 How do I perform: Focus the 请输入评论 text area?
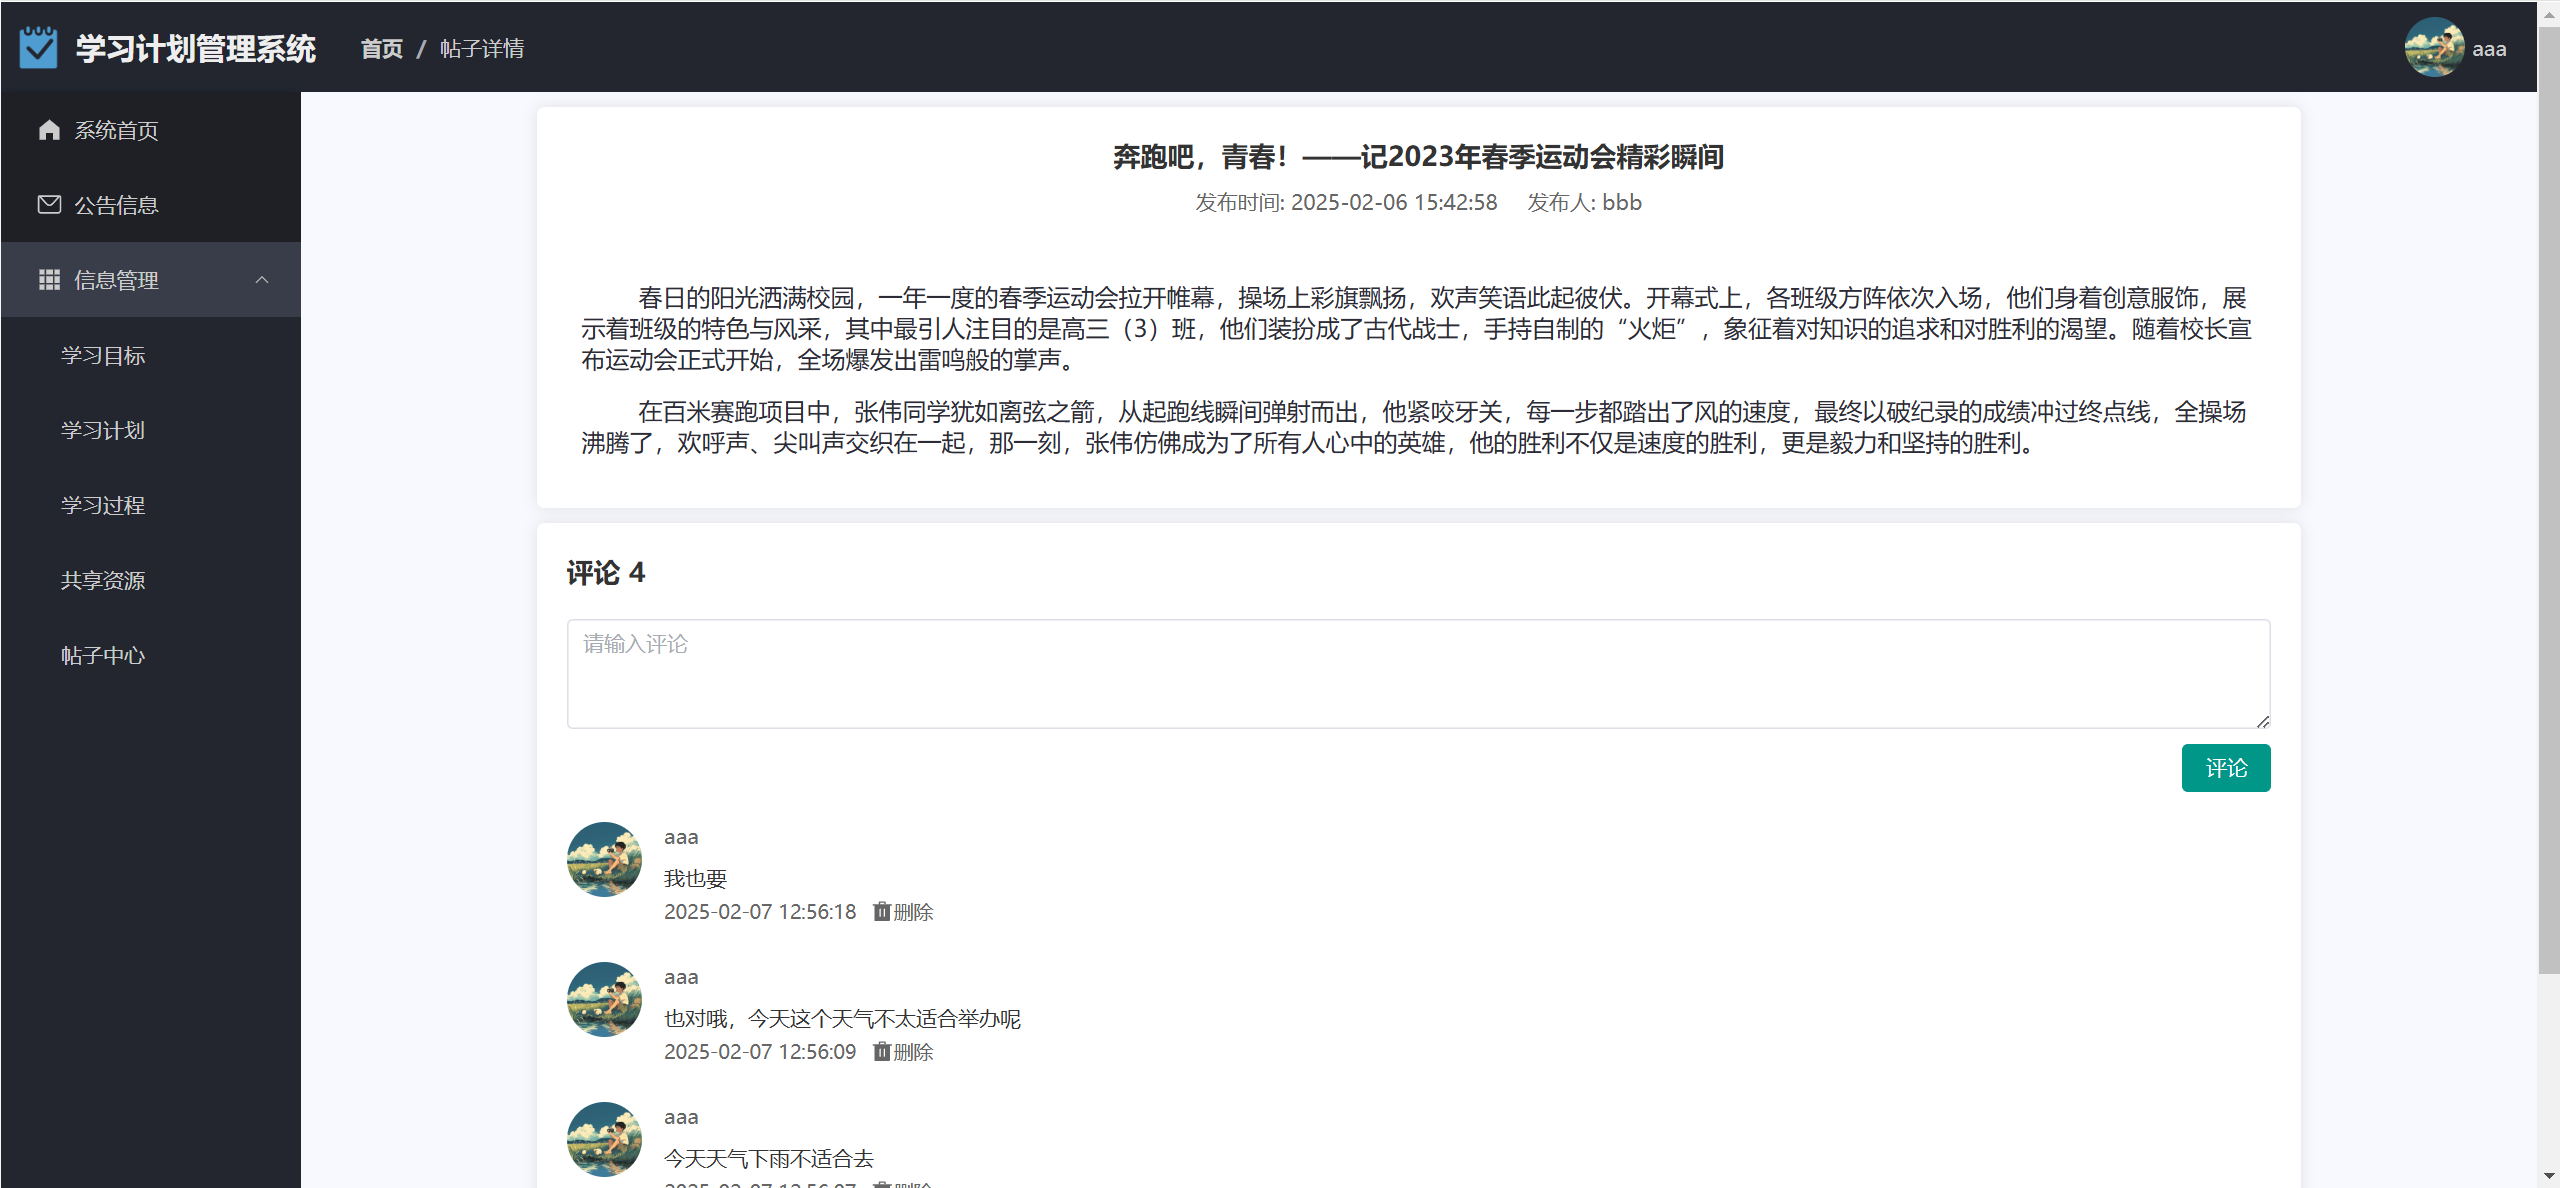[1417, 673]
